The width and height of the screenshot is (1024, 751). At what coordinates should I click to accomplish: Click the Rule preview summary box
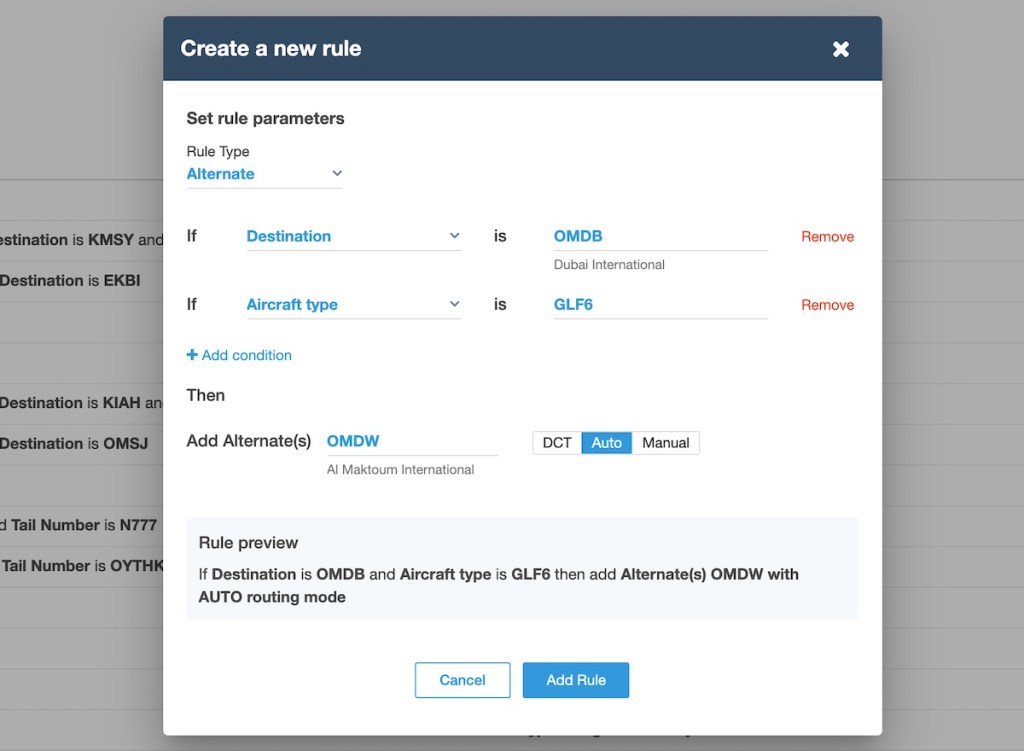click(521, 569)
